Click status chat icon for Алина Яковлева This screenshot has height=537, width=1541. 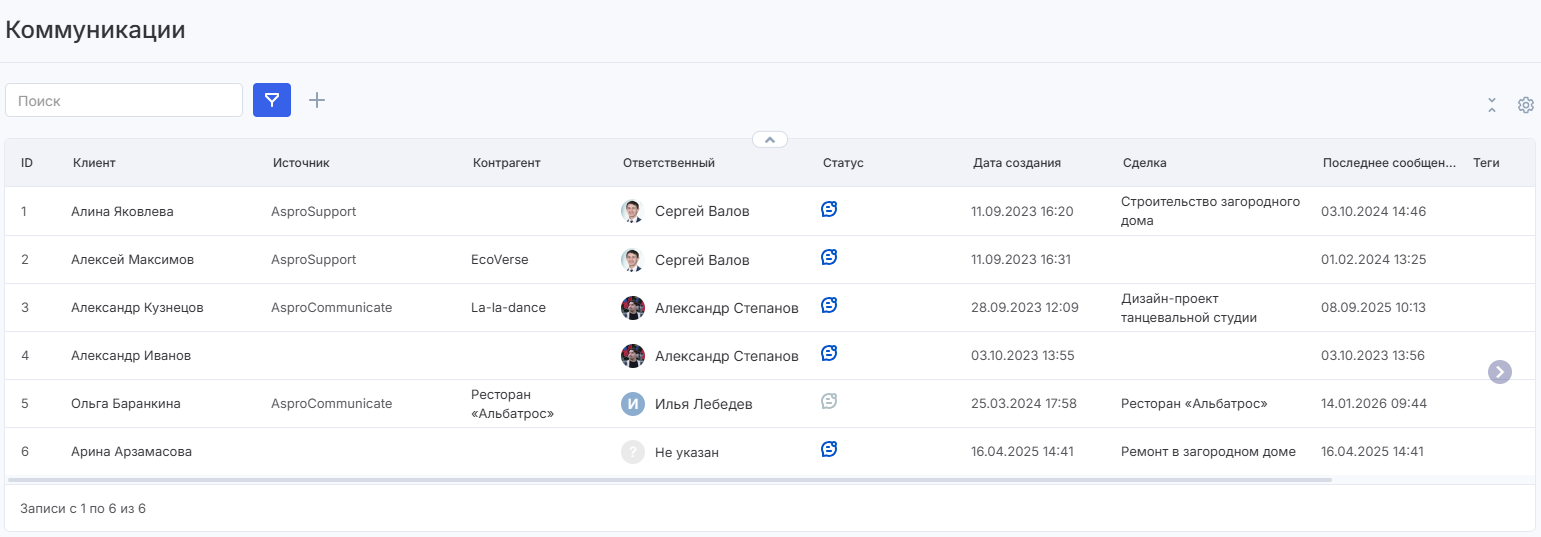coord(828,210)
